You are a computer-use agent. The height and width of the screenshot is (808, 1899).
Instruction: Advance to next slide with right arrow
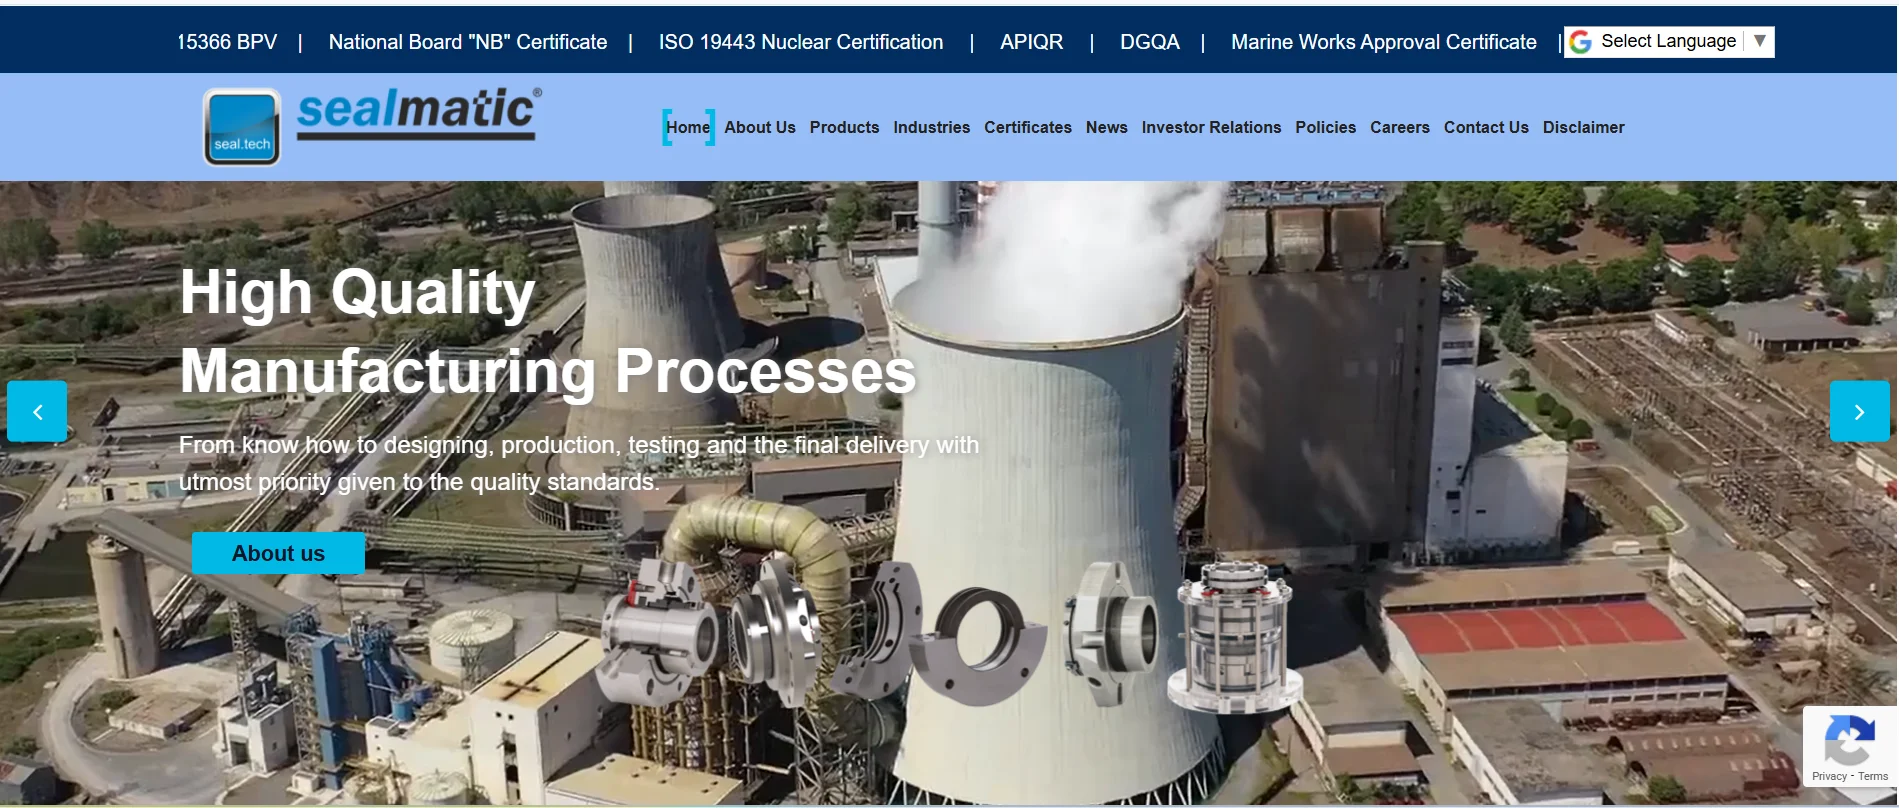click(1859, 411)
